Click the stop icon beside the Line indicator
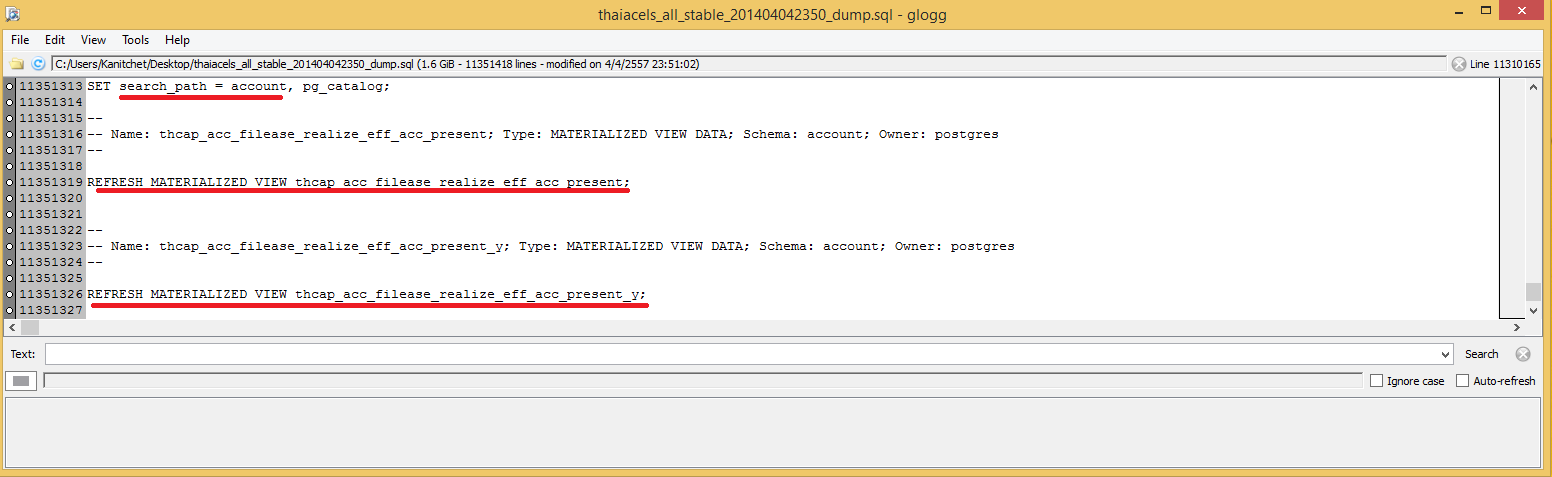The width and height of the screenshot is (1552, 477). pos(1459,64)
